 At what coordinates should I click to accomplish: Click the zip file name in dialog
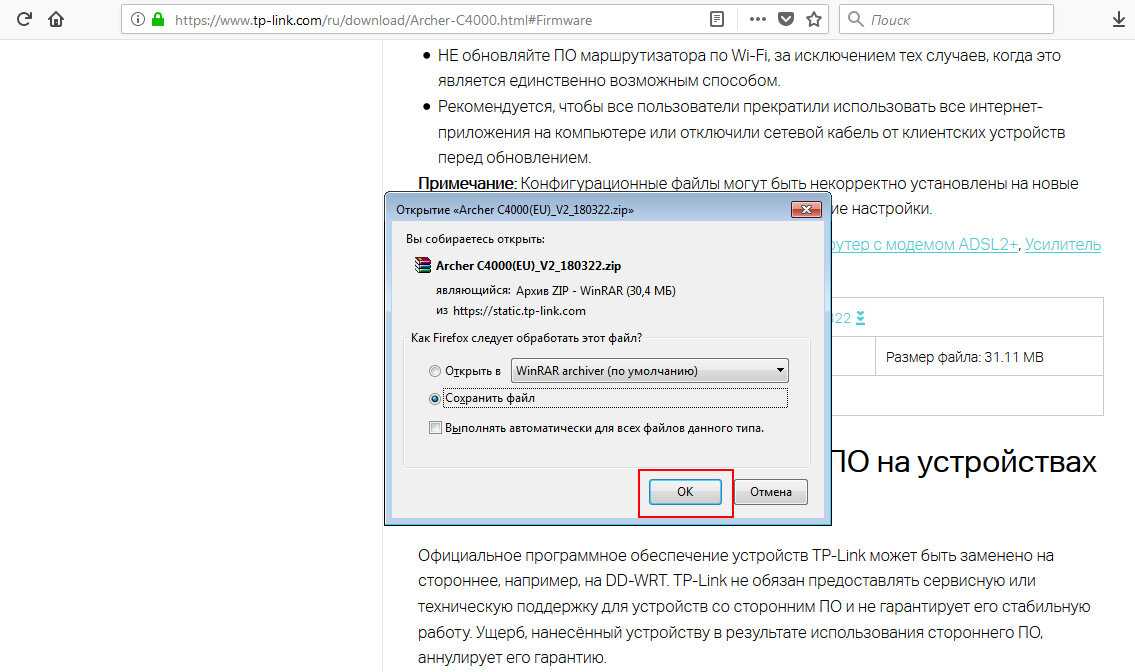pyautogui.click(x=528, y=266)
